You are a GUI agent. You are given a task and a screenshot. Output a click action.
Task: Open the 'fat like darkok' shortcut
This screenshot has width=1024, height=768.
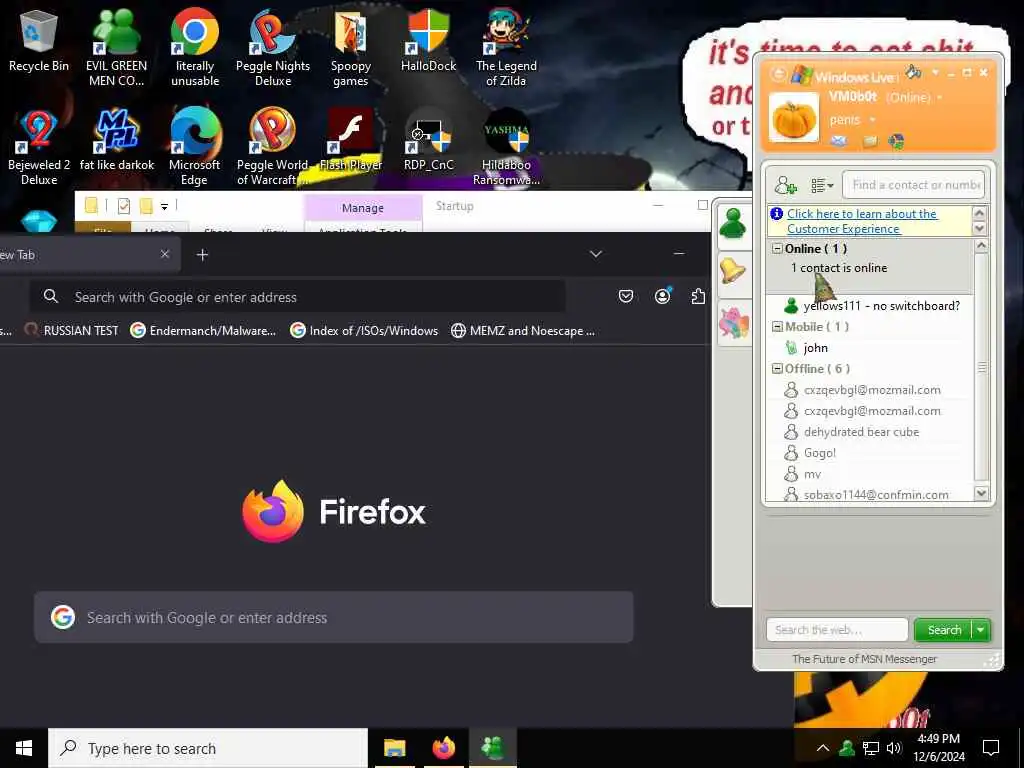click(x=117, y=140)
